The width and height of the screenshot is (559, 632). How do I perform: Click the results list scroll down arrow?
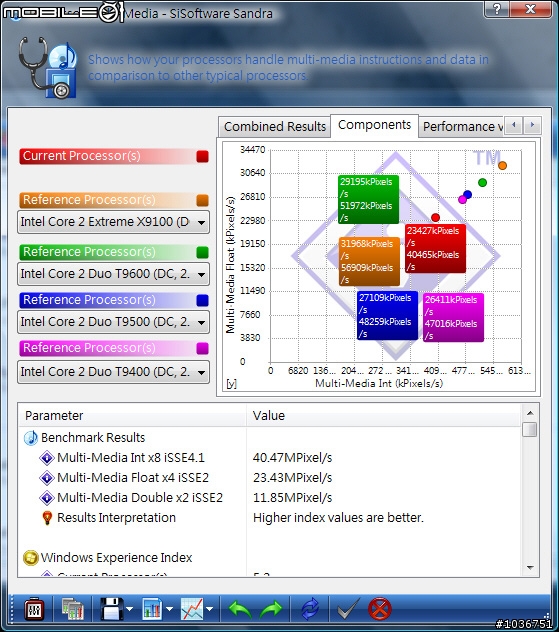[x=530, y=568]
